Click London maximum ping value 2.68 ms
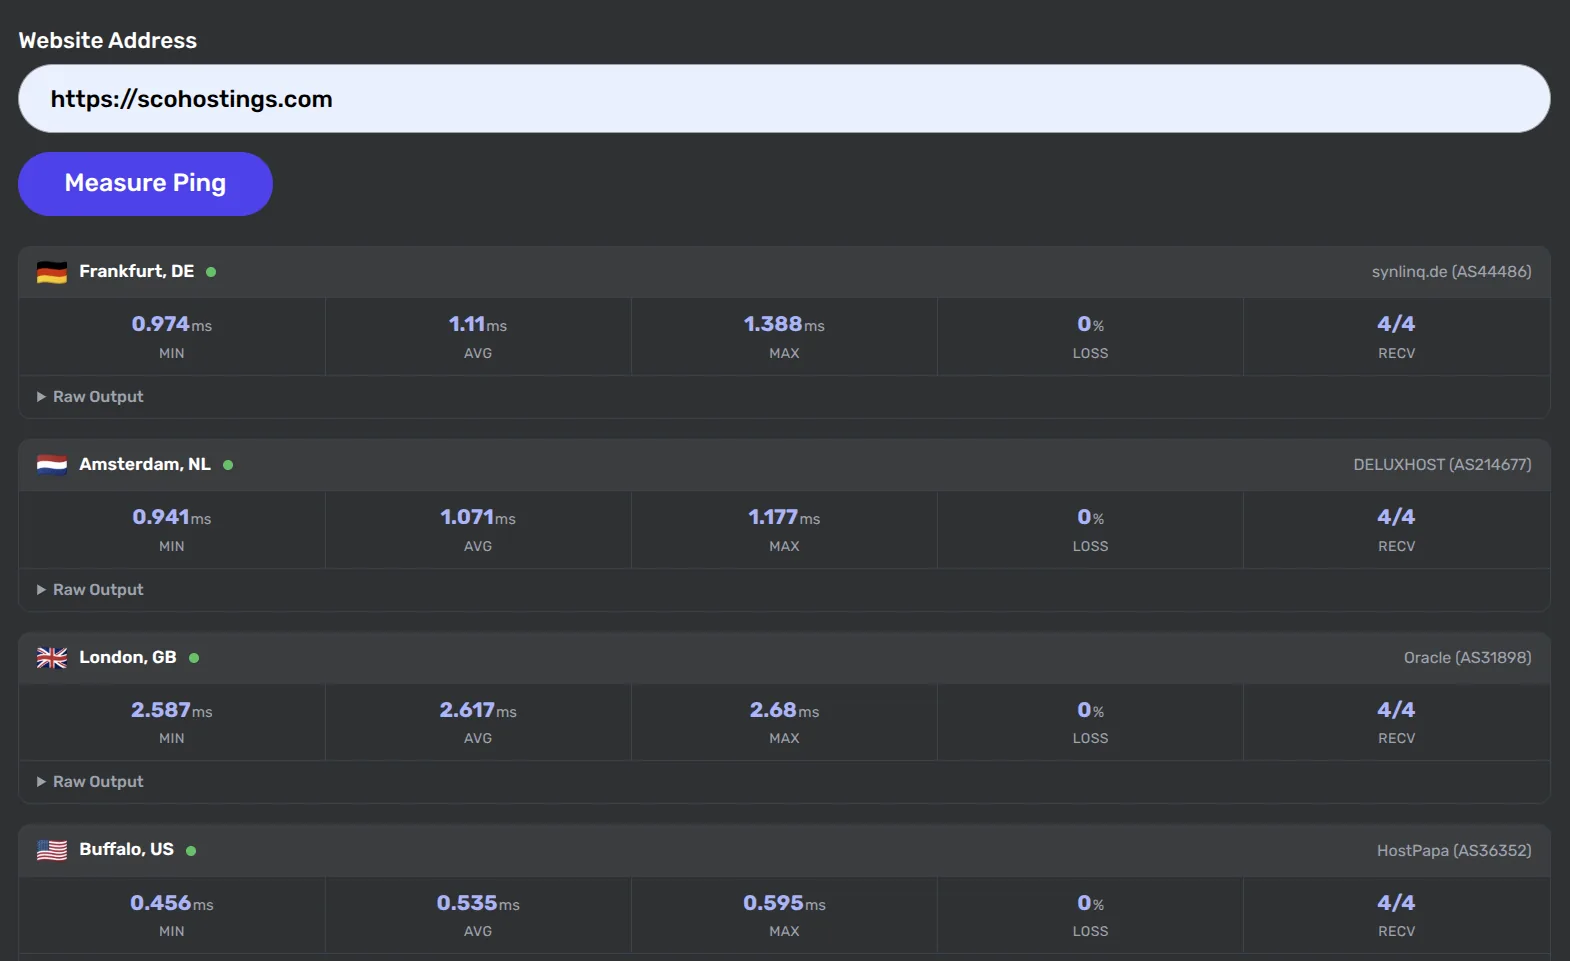 pyautogui.click(x=784, y=710)
